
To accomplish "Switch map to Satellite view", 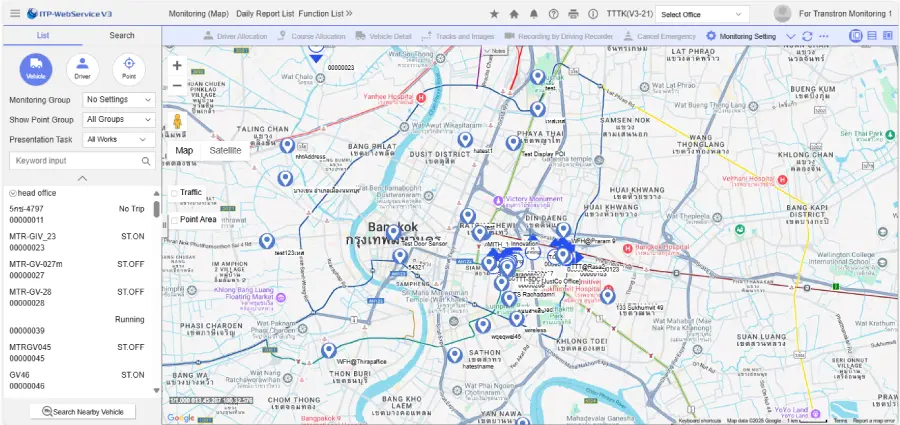I will (225, 150).
